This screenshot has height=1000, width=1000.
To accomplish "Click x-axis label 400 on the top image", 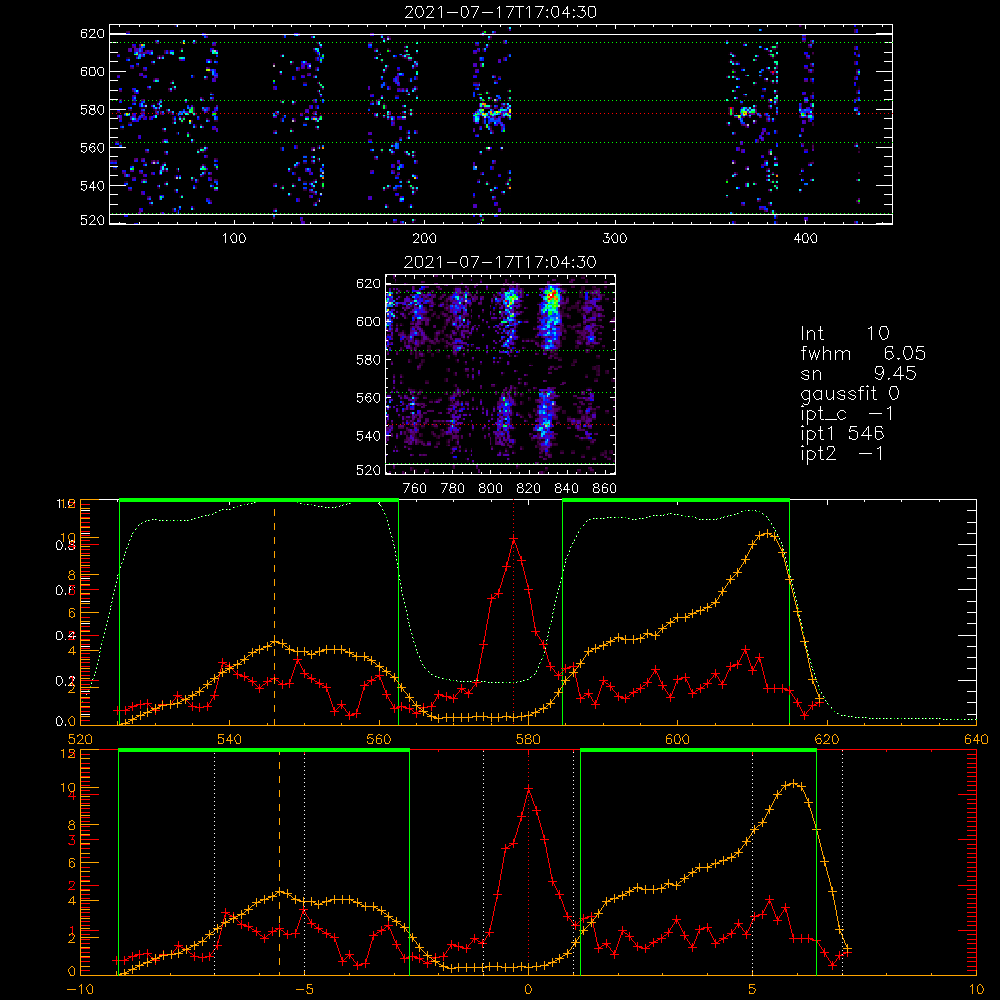I will tap(805, 239).
